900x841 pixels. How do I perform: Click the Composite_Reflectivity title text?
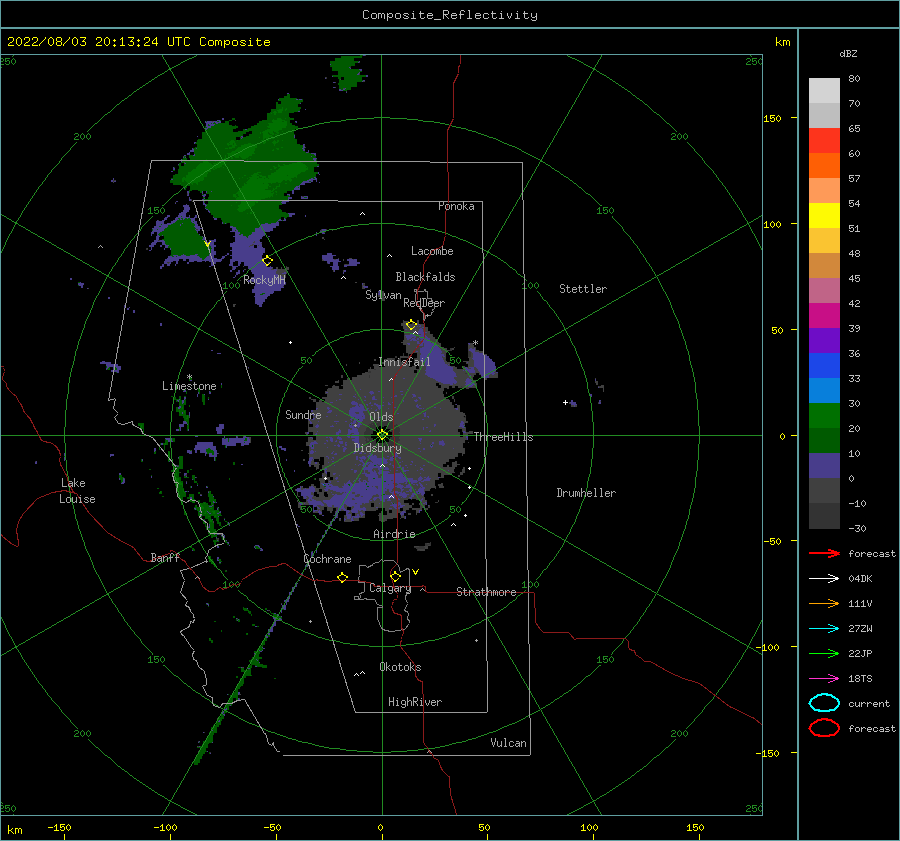click(450, 15)
